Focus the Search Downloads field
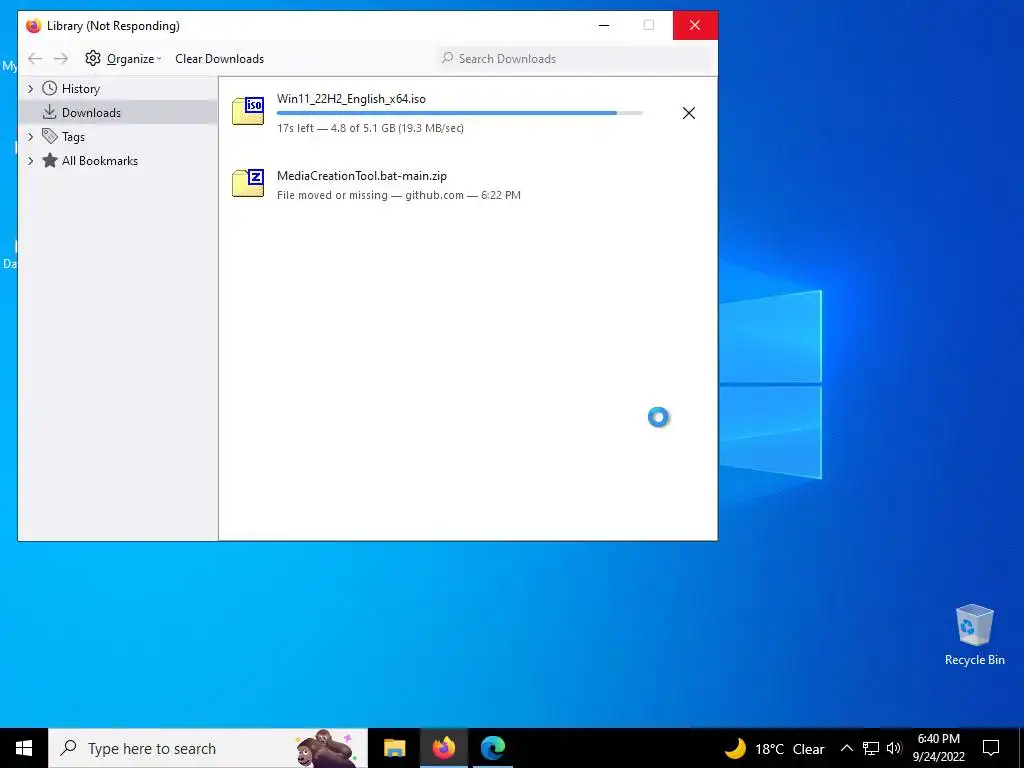Screen dimensions: 1024x768 click(x=575, y=59)
